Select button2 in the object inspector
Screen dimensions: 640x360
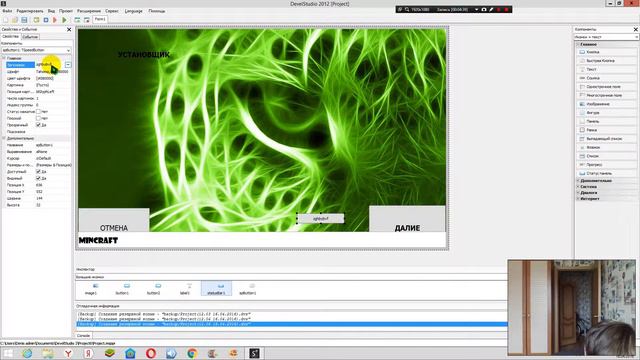pyautogui.click(x=153, y=289)
